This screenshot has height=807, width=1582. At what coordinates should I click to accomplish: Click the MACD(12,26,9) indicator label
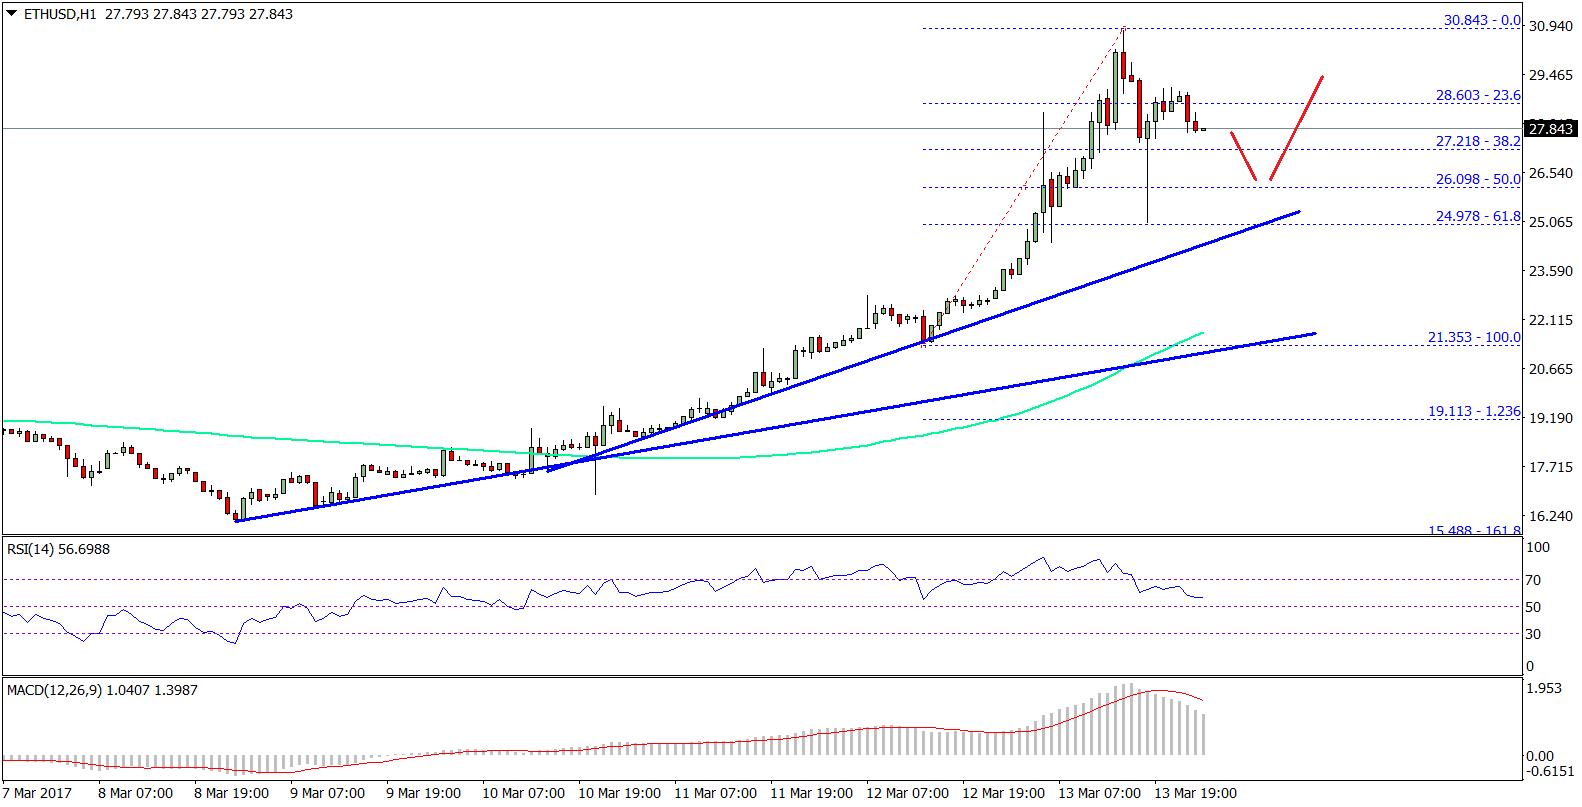point(101,690)
